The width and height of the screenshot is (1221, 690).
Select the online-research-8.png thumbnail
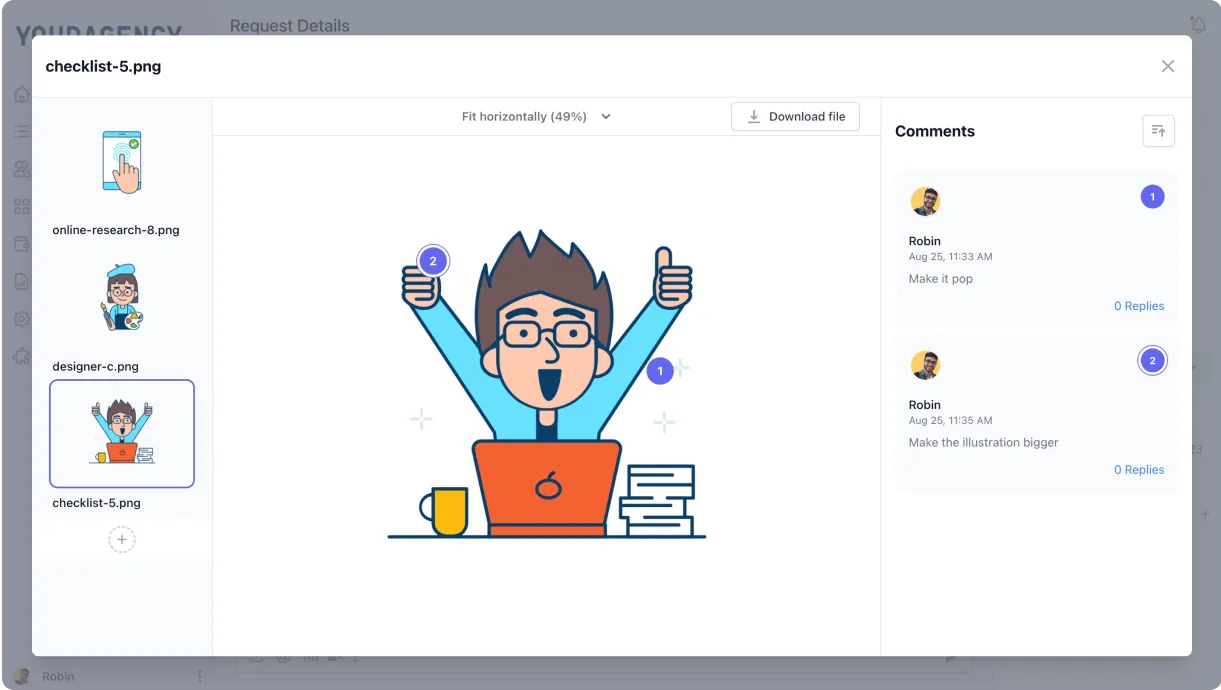[121, 160]
